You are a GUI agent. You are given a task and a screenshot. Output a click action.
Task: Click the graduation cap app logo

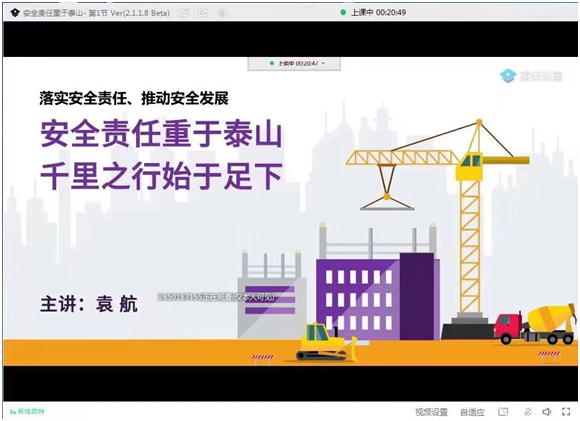tap(14, 13)
